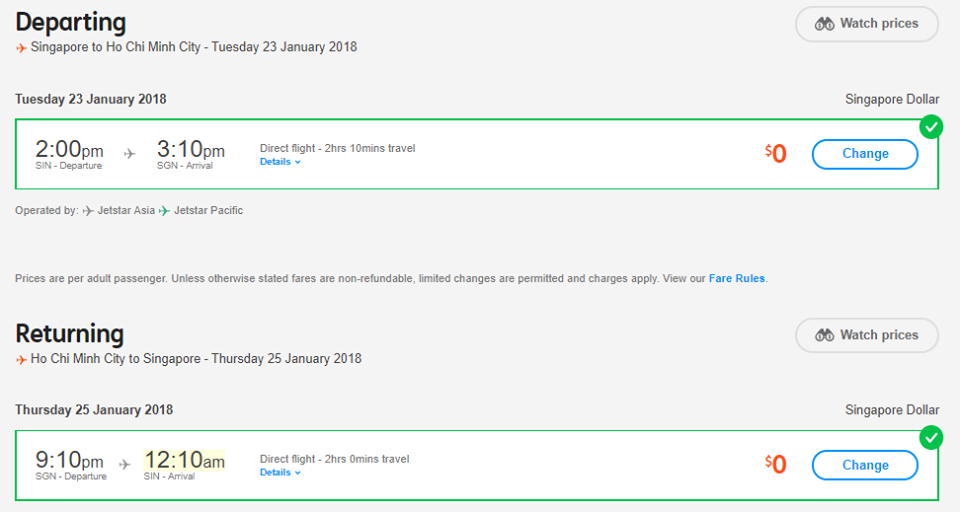The image size is (960, 512).
Task: Click orange plane icon beside Ho Chi Minh City to Singapore
Action: click(x=21, y=360)
